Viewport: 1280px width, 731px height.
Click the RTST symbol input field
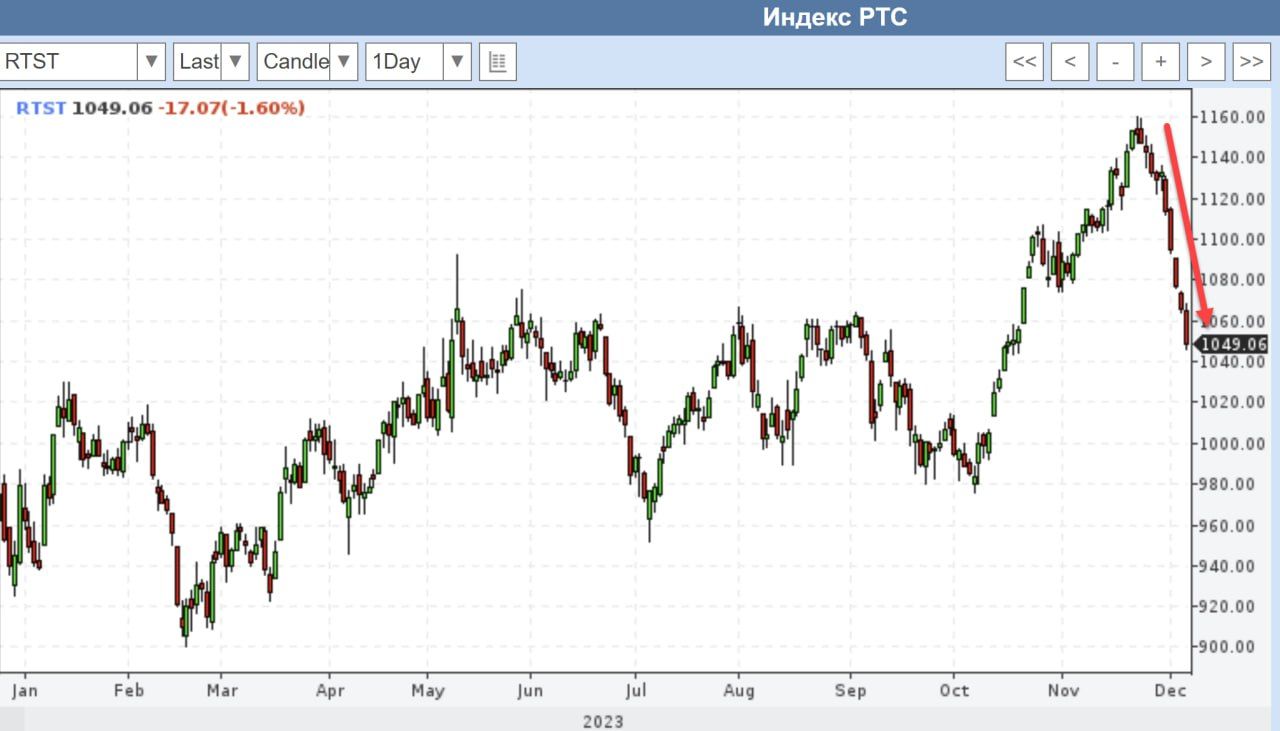pos(68,61)
